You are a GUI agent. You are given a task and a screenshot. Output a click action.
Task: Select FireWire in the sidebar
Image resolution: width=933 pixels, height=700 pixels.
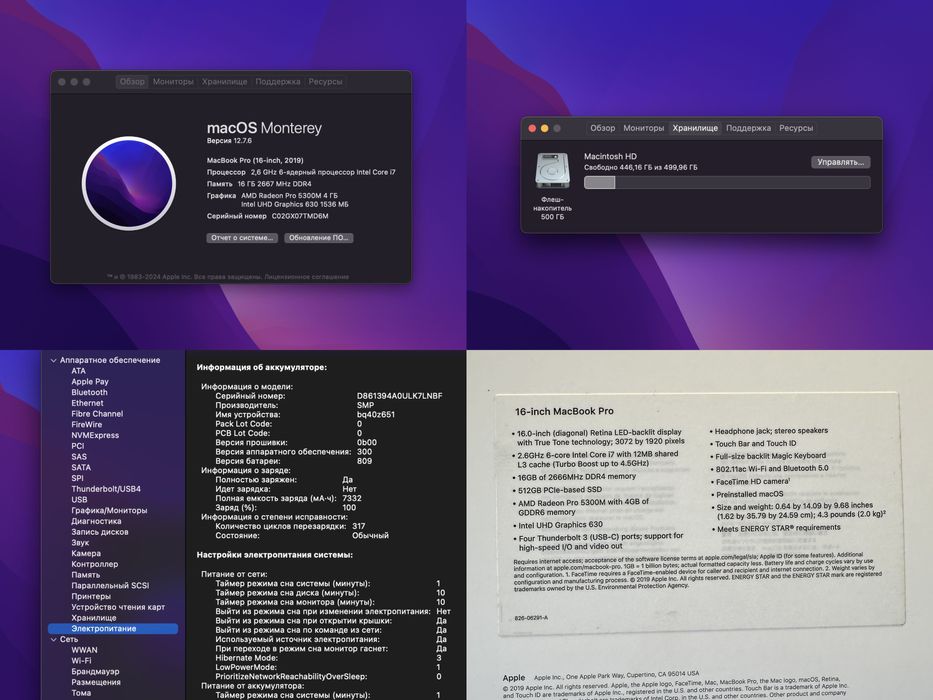[86, 424]
